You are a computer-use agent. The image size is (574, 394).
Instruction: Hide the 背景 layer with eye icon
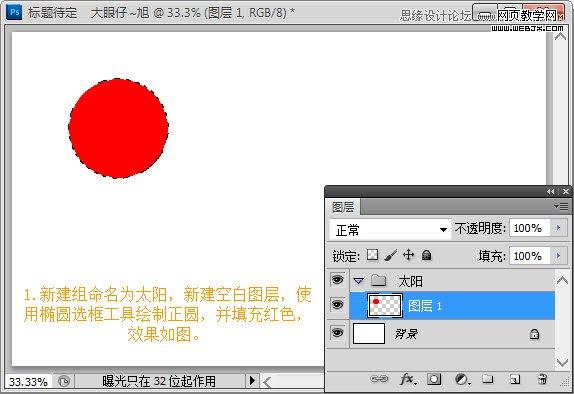(x=337, y=333)
